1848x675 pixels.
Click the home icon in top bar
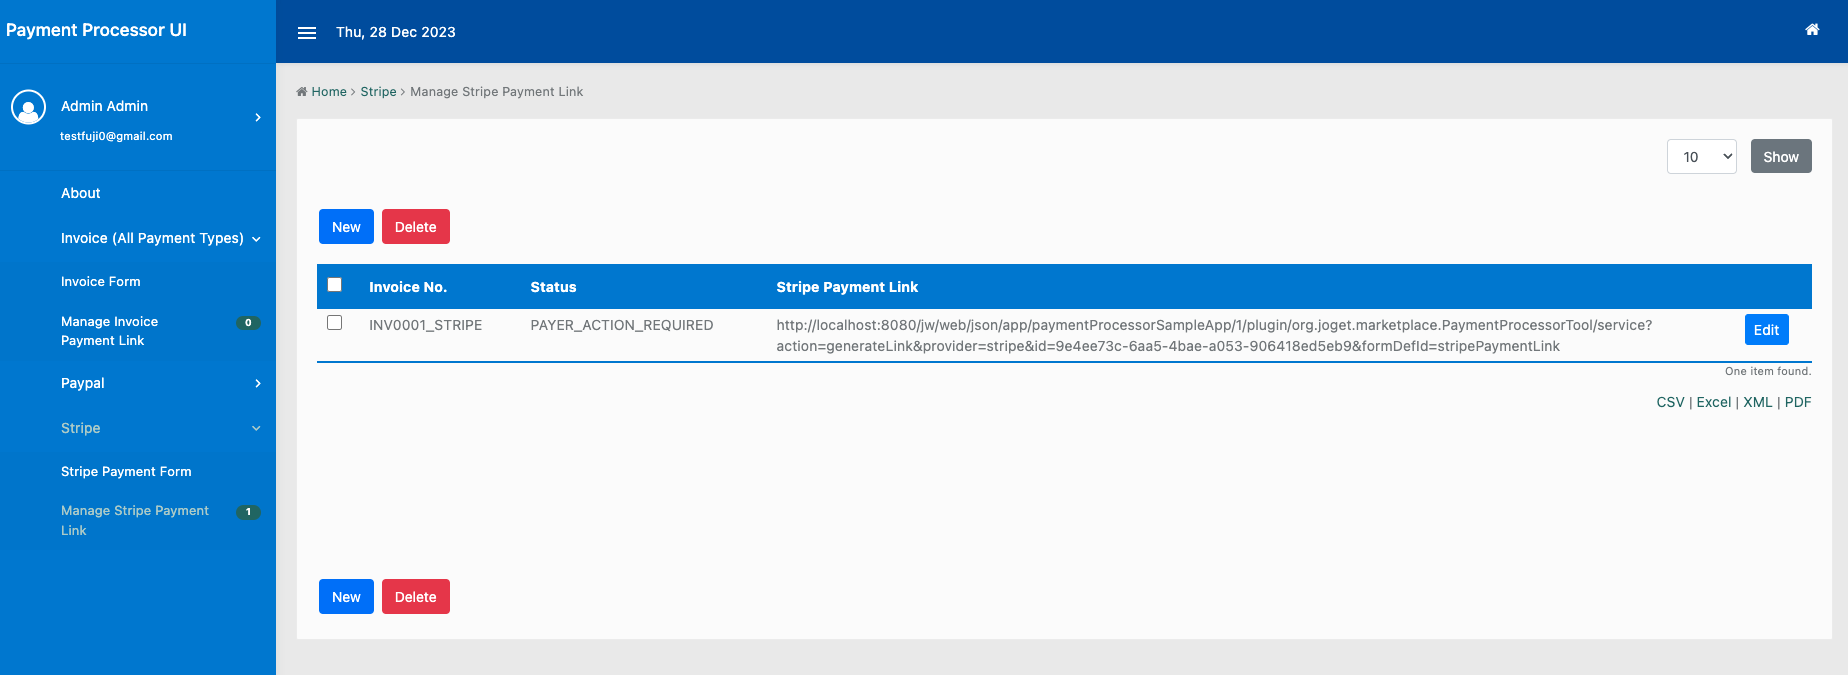coord(1812,30)
